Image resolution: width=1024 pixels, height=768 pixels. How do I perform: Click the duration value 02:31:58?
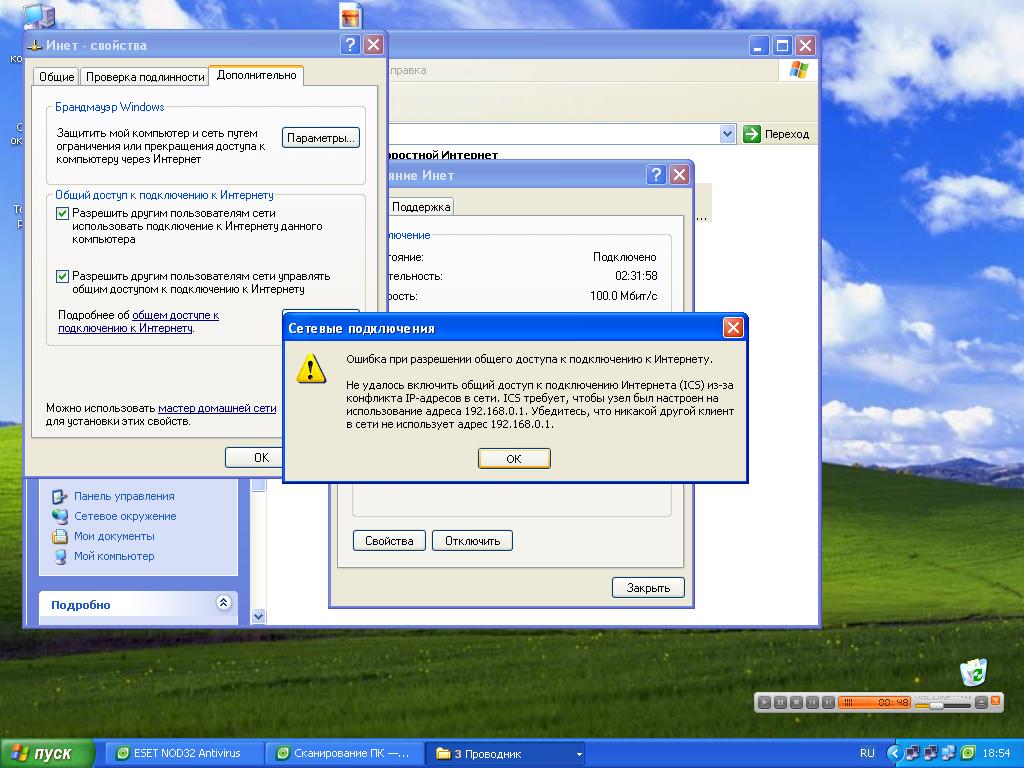tap(636, 276)
